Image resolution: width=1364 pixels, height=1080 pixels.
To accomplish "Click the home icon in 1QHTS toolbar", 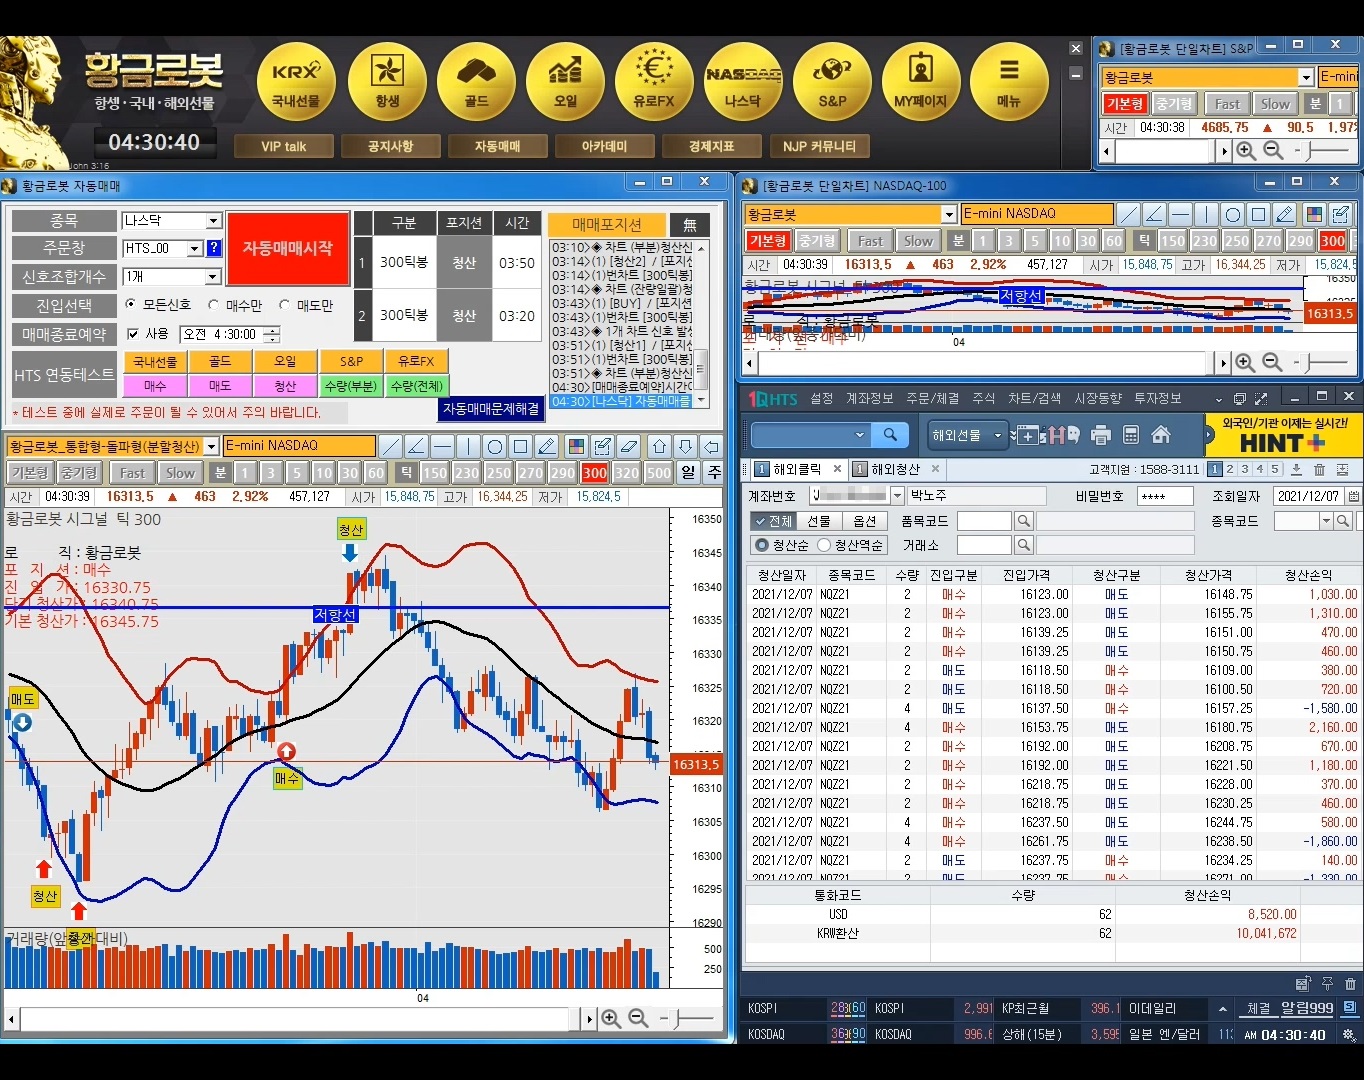I will pos(1161,435).
